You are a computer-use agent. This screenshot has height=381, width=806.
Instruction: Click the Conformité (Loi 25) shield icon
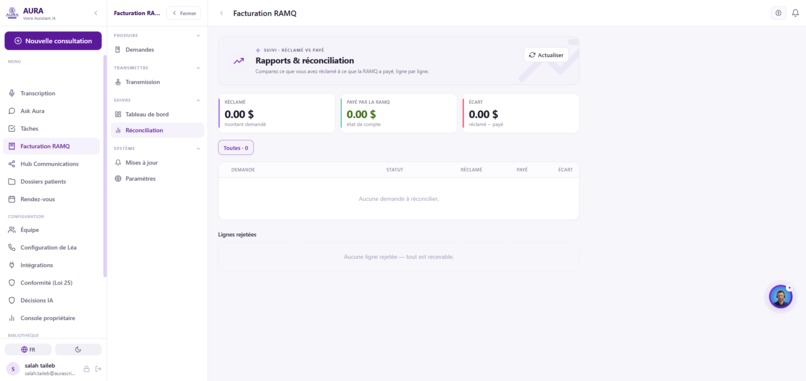pos(12,283)
